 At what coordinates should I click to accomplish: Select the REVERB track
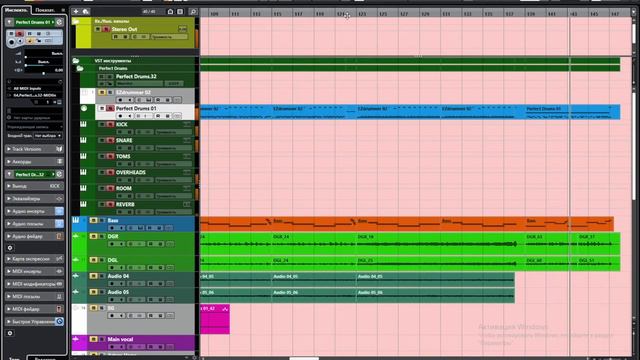pyautogui.click(x=125, y=204)
